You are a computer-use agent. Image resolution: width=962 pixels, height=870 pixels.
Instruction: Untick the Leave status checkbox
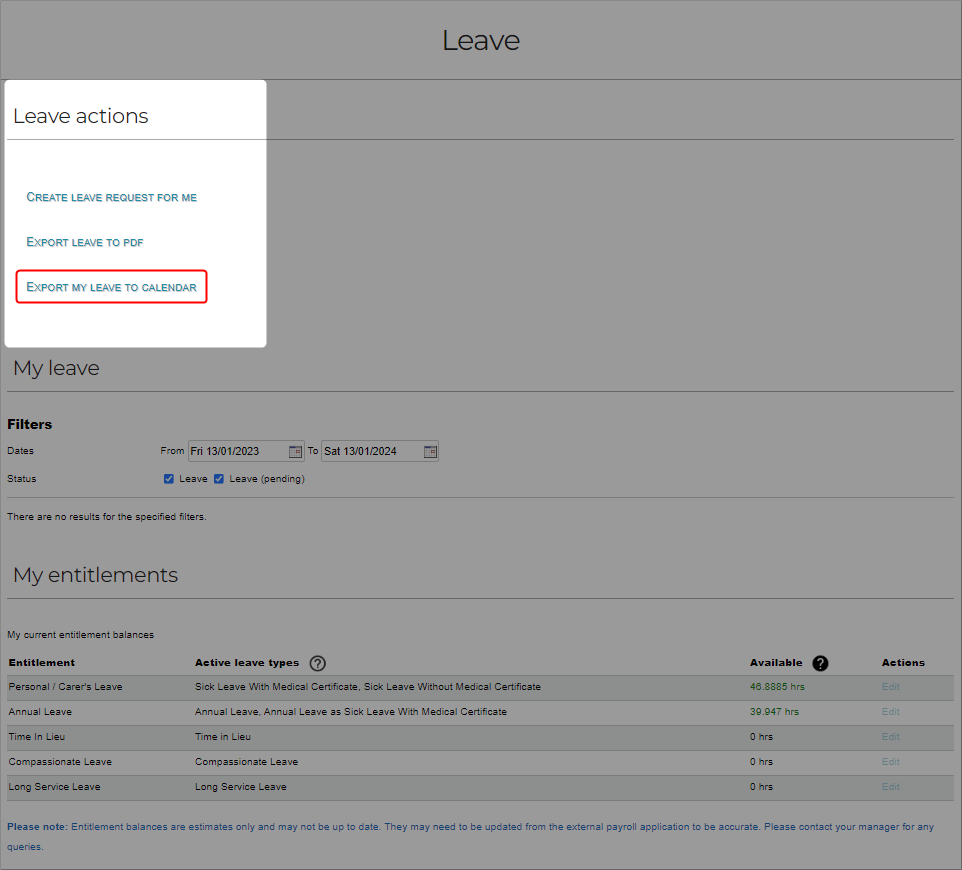click(x=169, y=479)
